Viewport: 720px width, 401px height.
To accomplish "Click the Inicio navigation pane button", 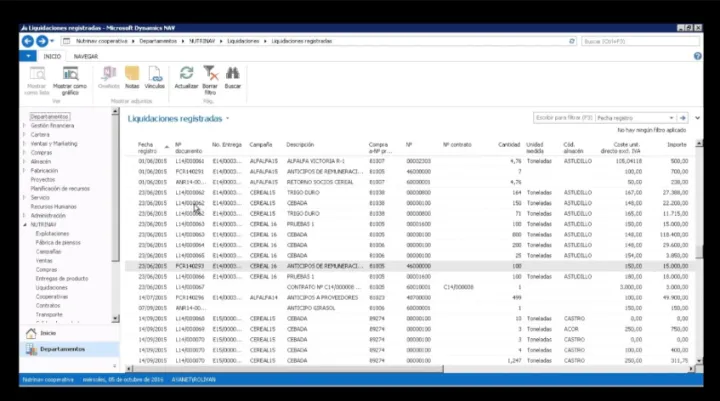I will [48, 332].
